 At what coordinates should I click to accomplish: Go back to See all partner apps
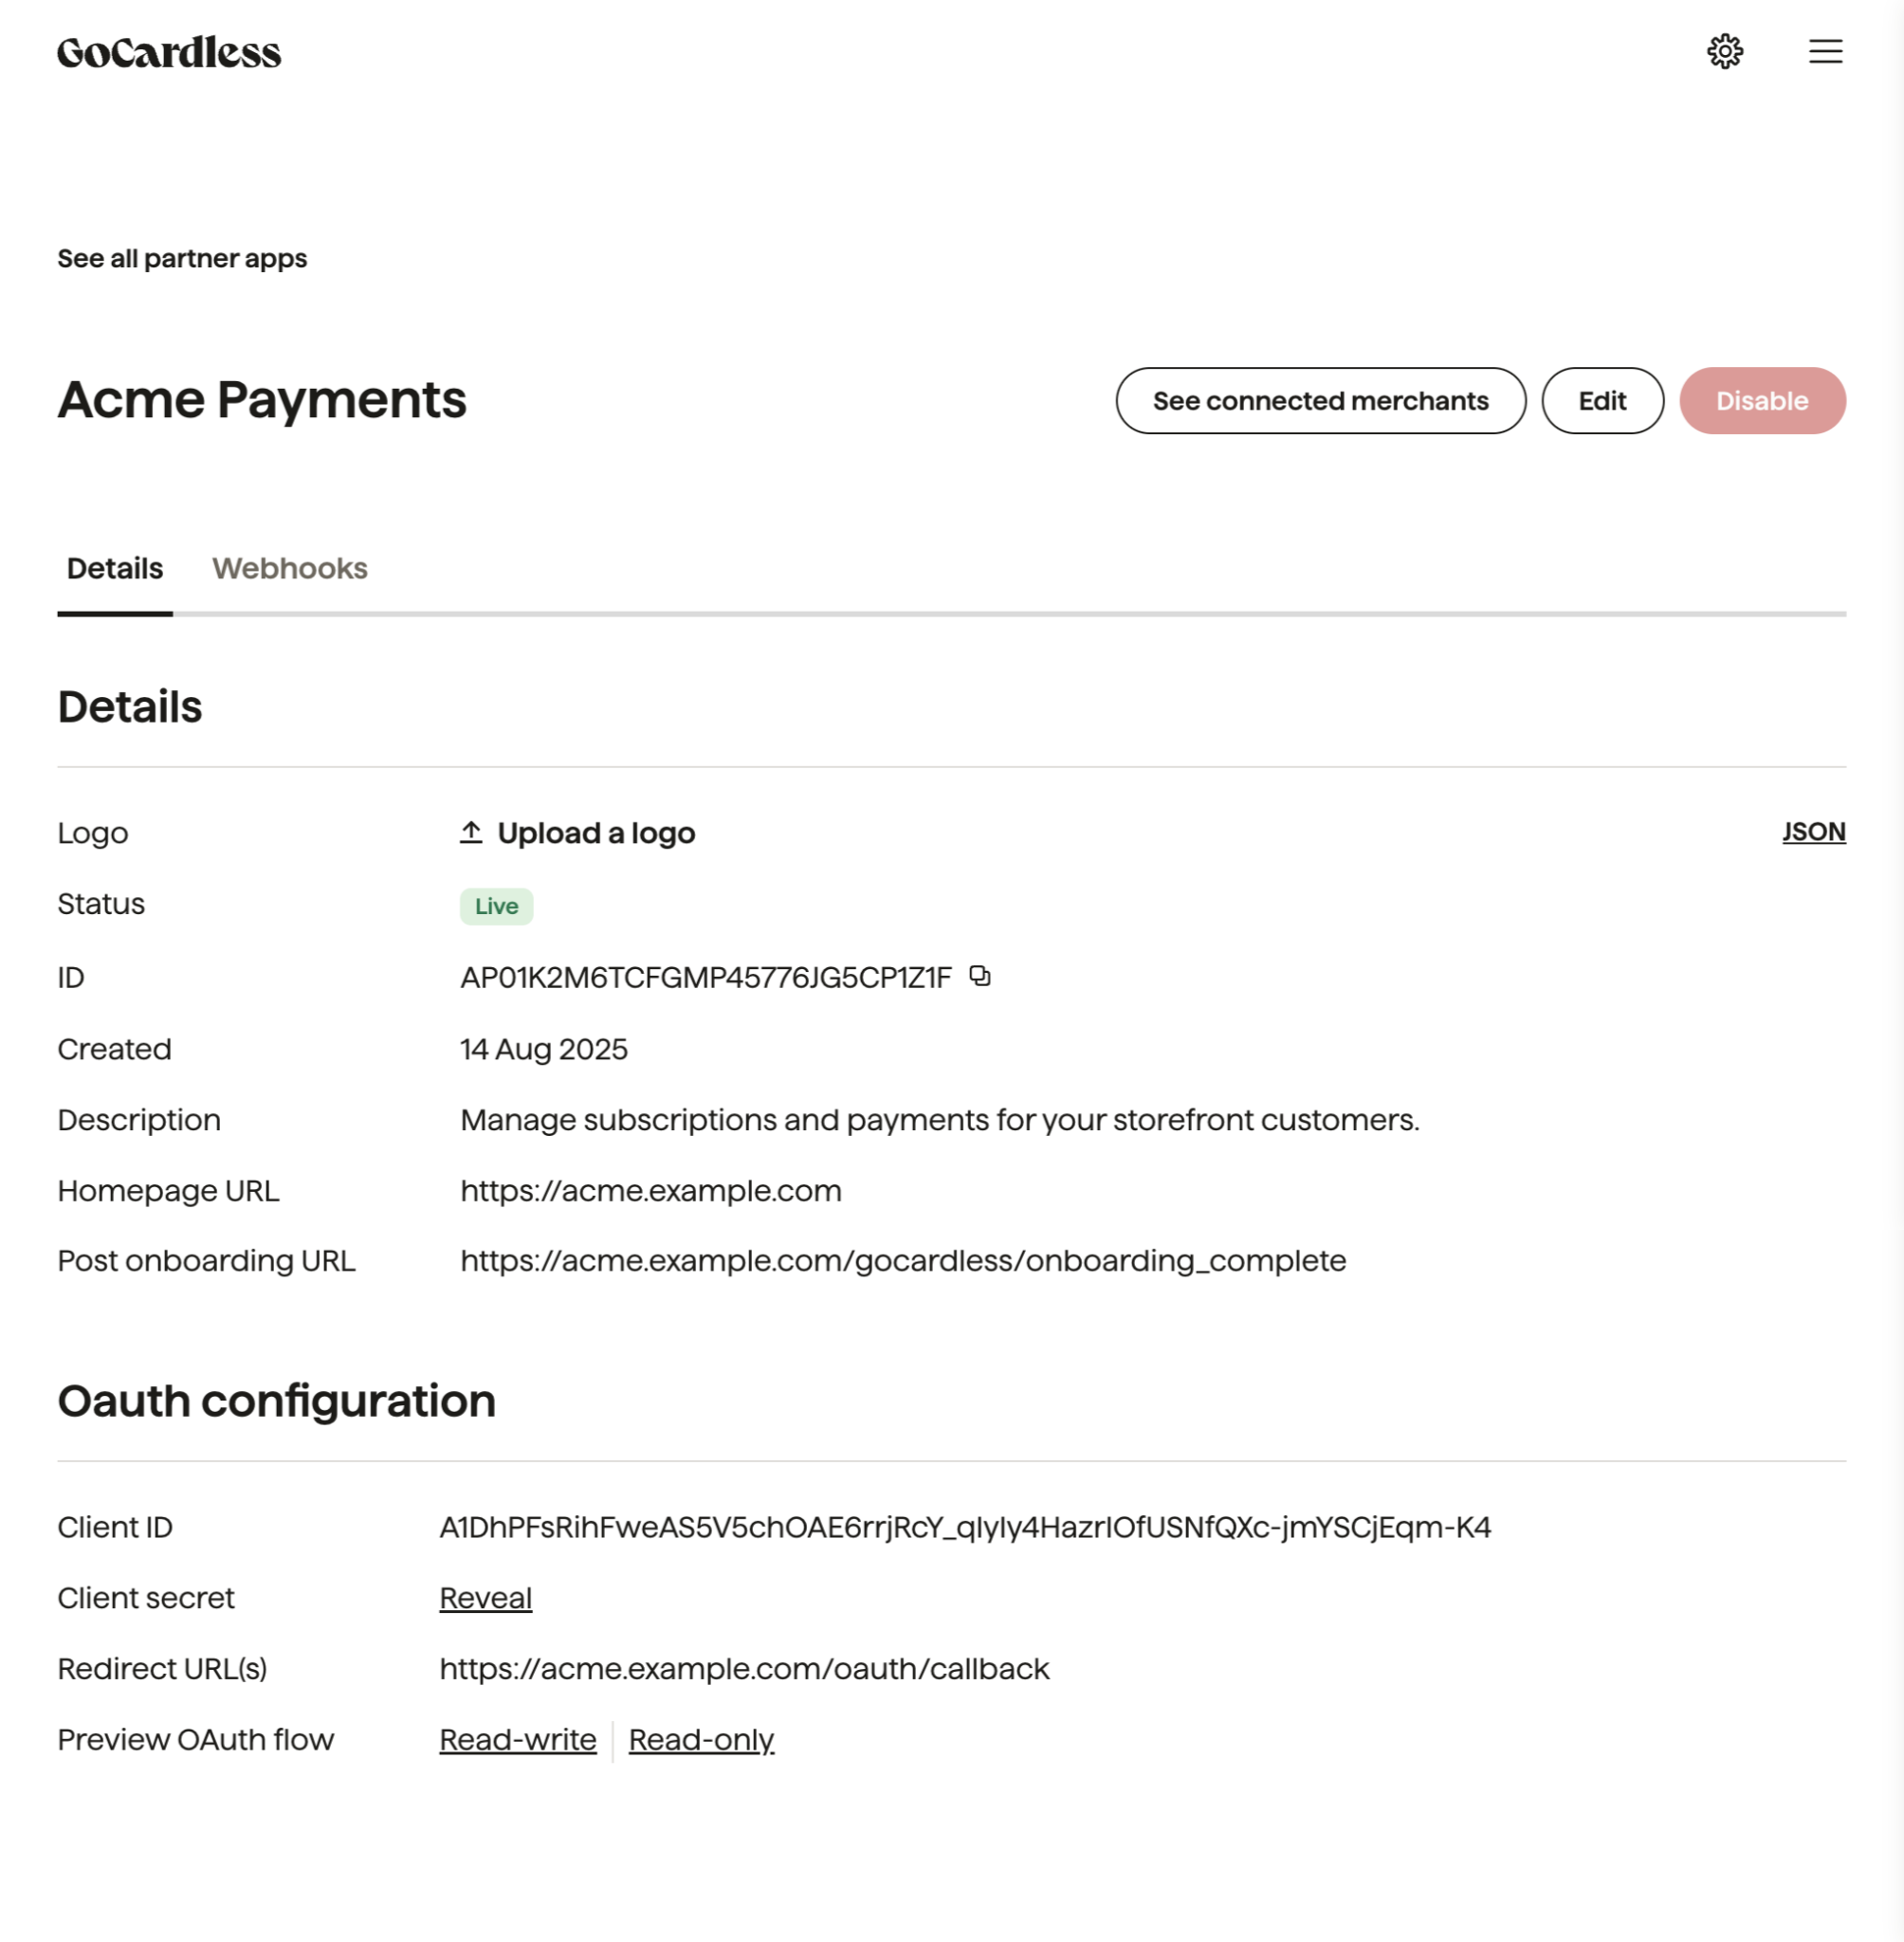tap(182, 258)
